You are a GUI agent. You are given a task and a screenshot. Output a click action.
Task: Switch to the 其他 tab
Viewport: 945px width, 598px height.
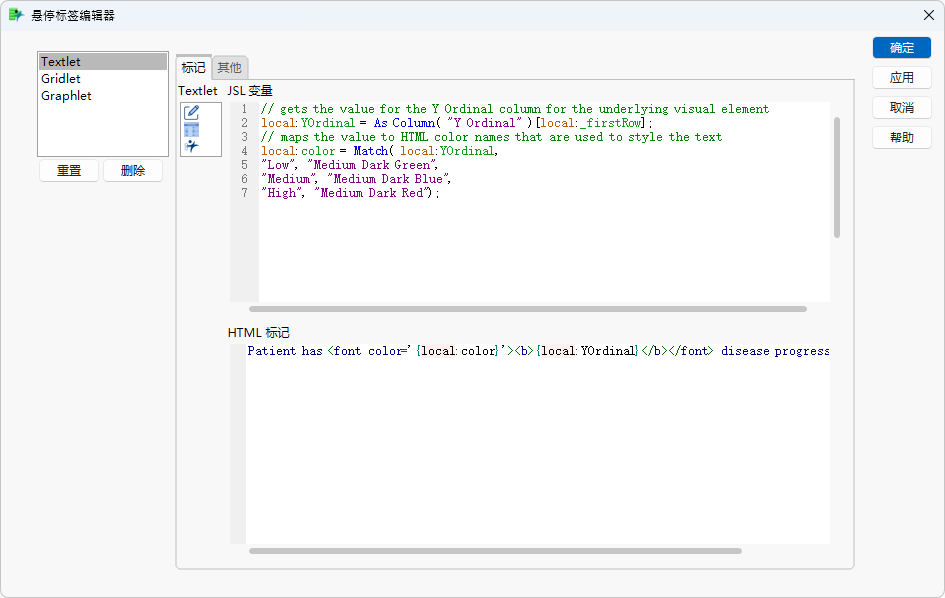coord(230,68)
